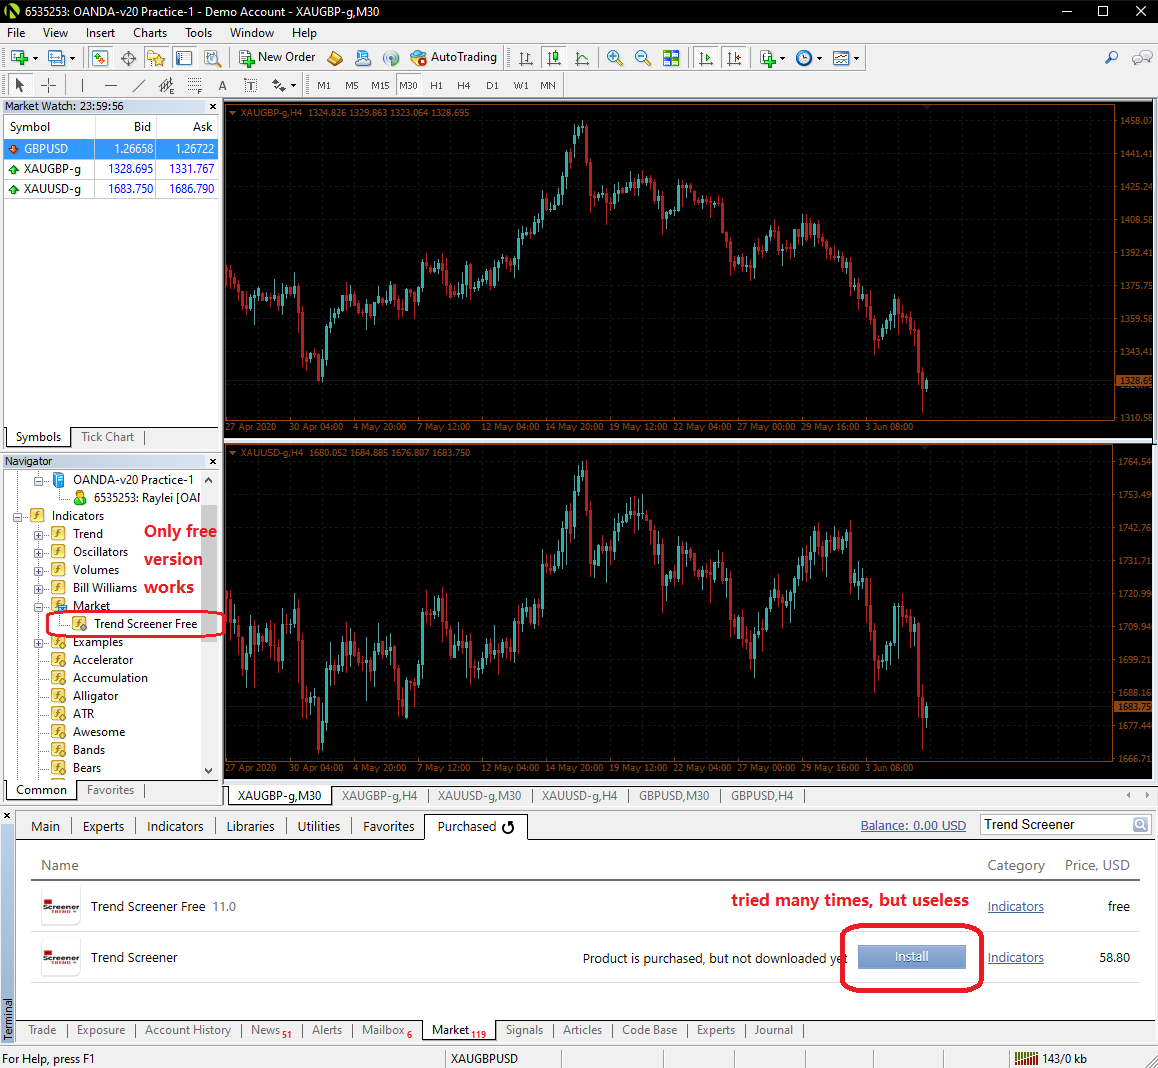Collapse the Indicators tree node

17,517
